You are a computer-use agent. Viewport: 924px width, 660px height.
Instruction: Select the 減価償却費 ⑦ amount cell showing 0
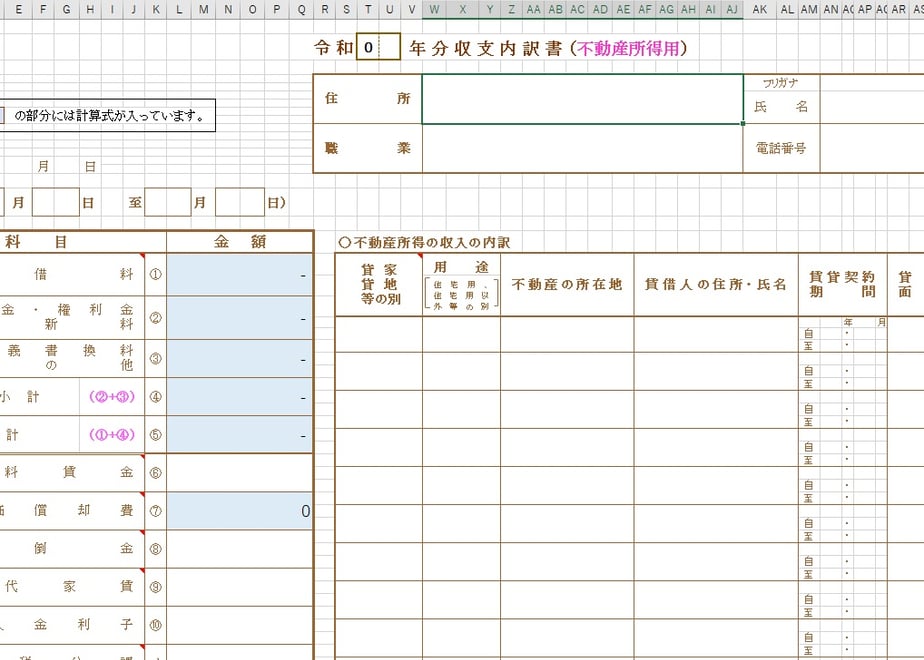tap(239, 511)
